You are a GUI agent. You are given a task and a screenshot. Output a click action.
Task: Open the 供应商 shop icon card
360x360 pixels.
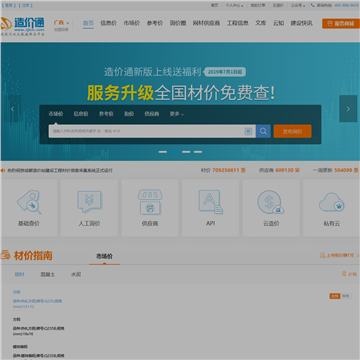coord(150,208)
